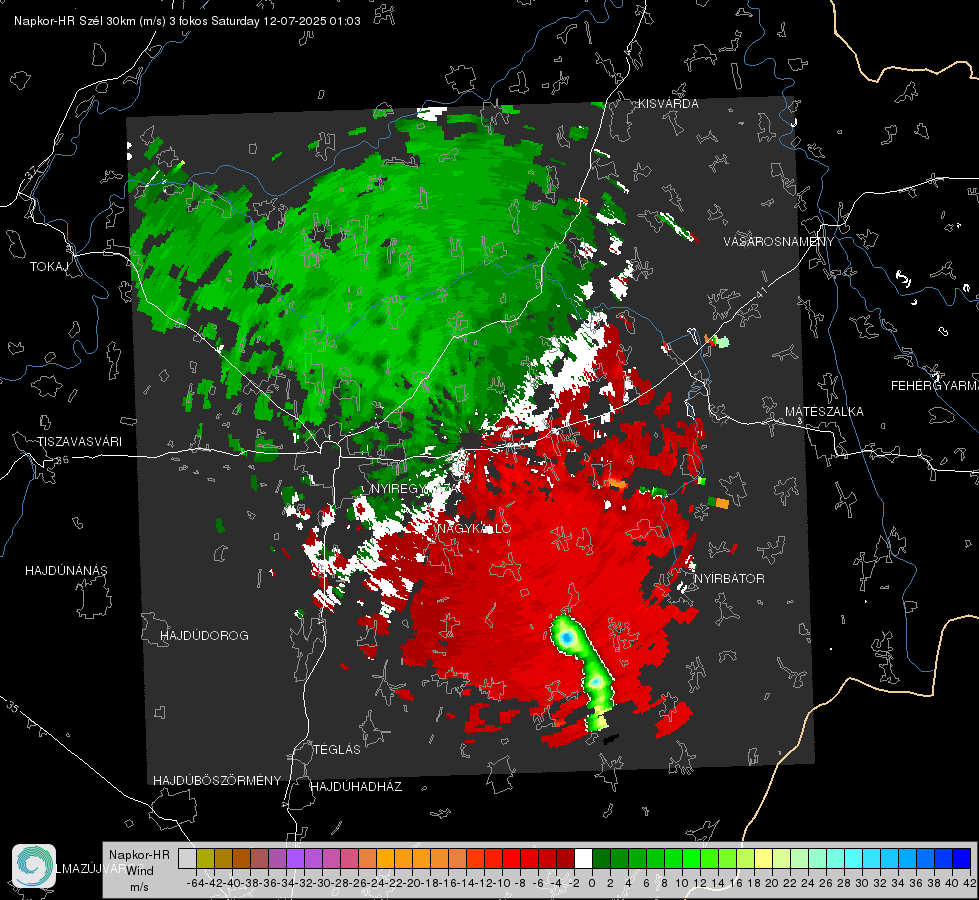The height and width of the screenshot is (900, 979).
Task: Click the NAGYKÁLLÓ town label
Action: (x=475, y=528)
